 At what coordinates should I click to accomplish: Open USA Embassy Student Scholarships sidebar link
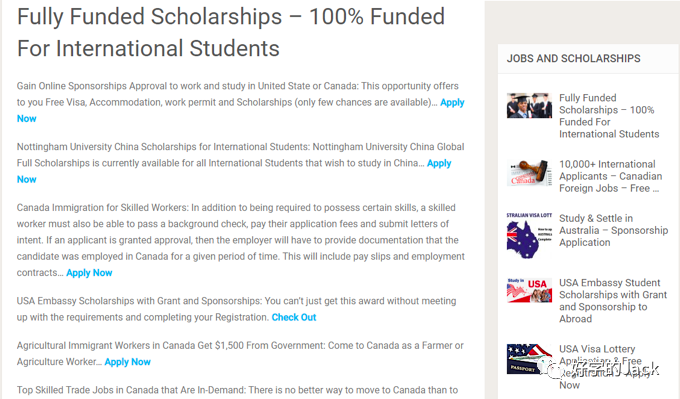point(613,301)
